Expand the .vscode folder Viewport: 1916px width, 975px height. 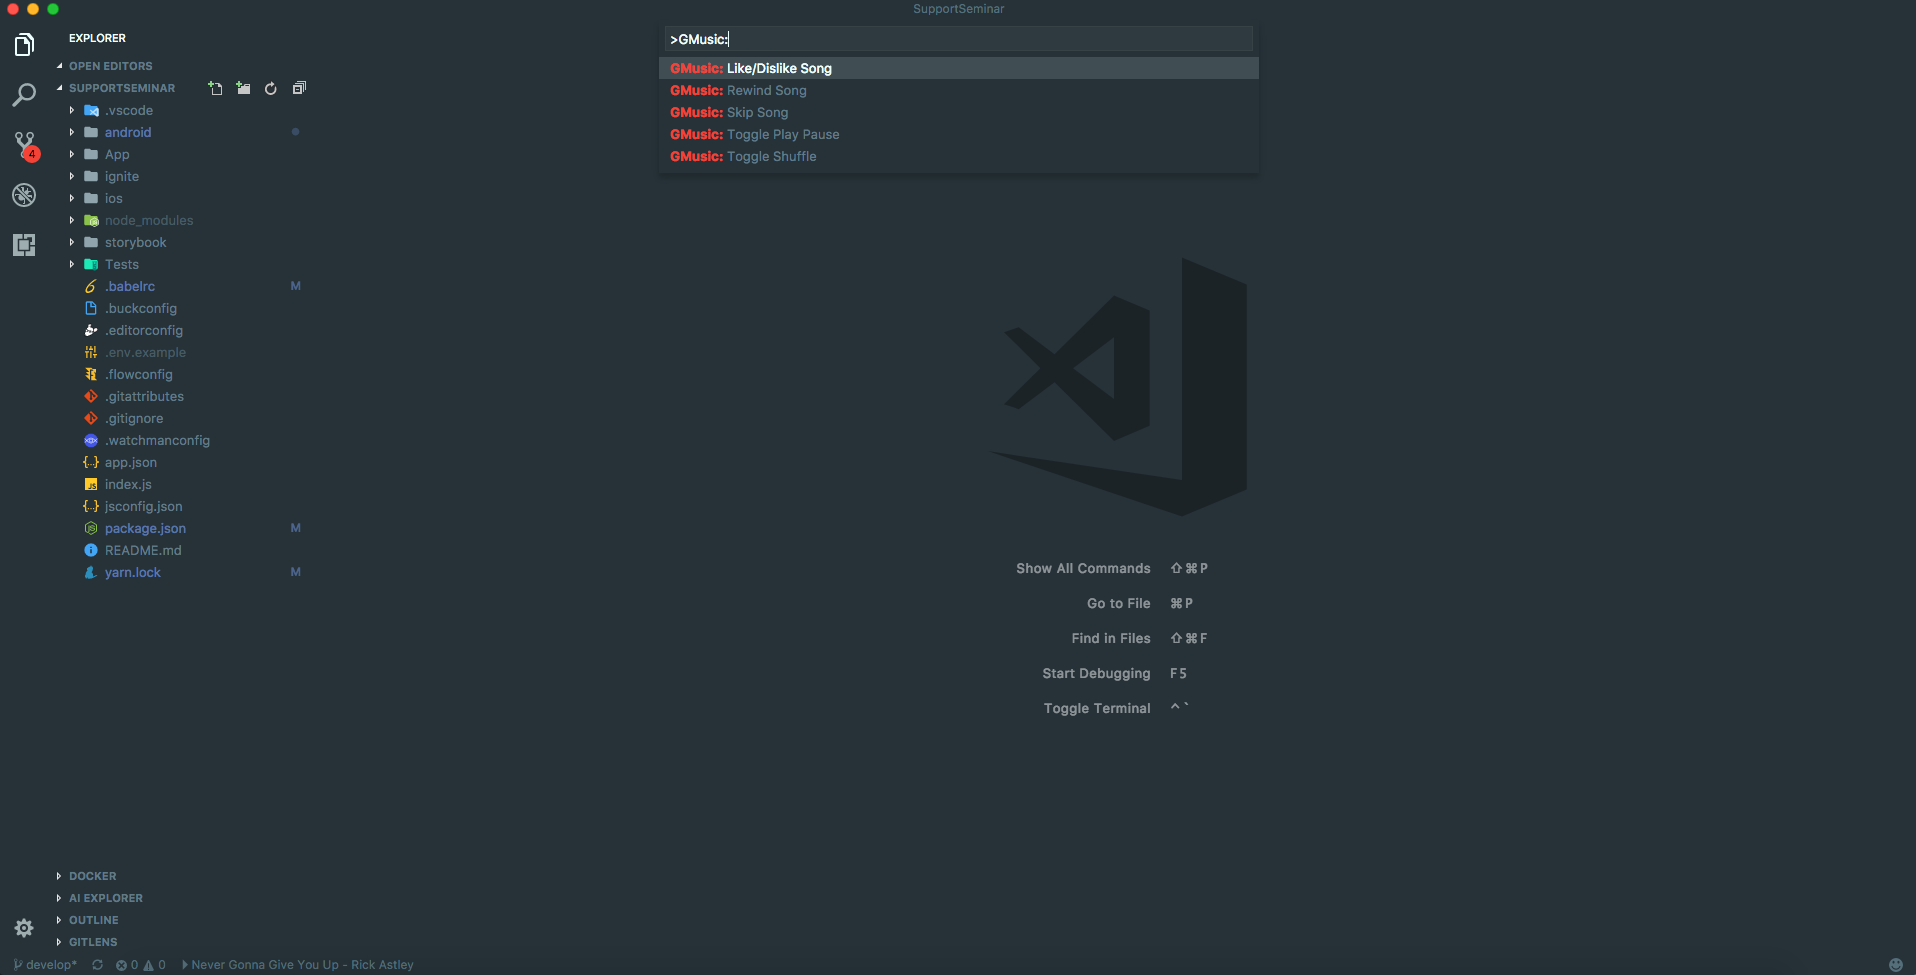click(129, 110)
